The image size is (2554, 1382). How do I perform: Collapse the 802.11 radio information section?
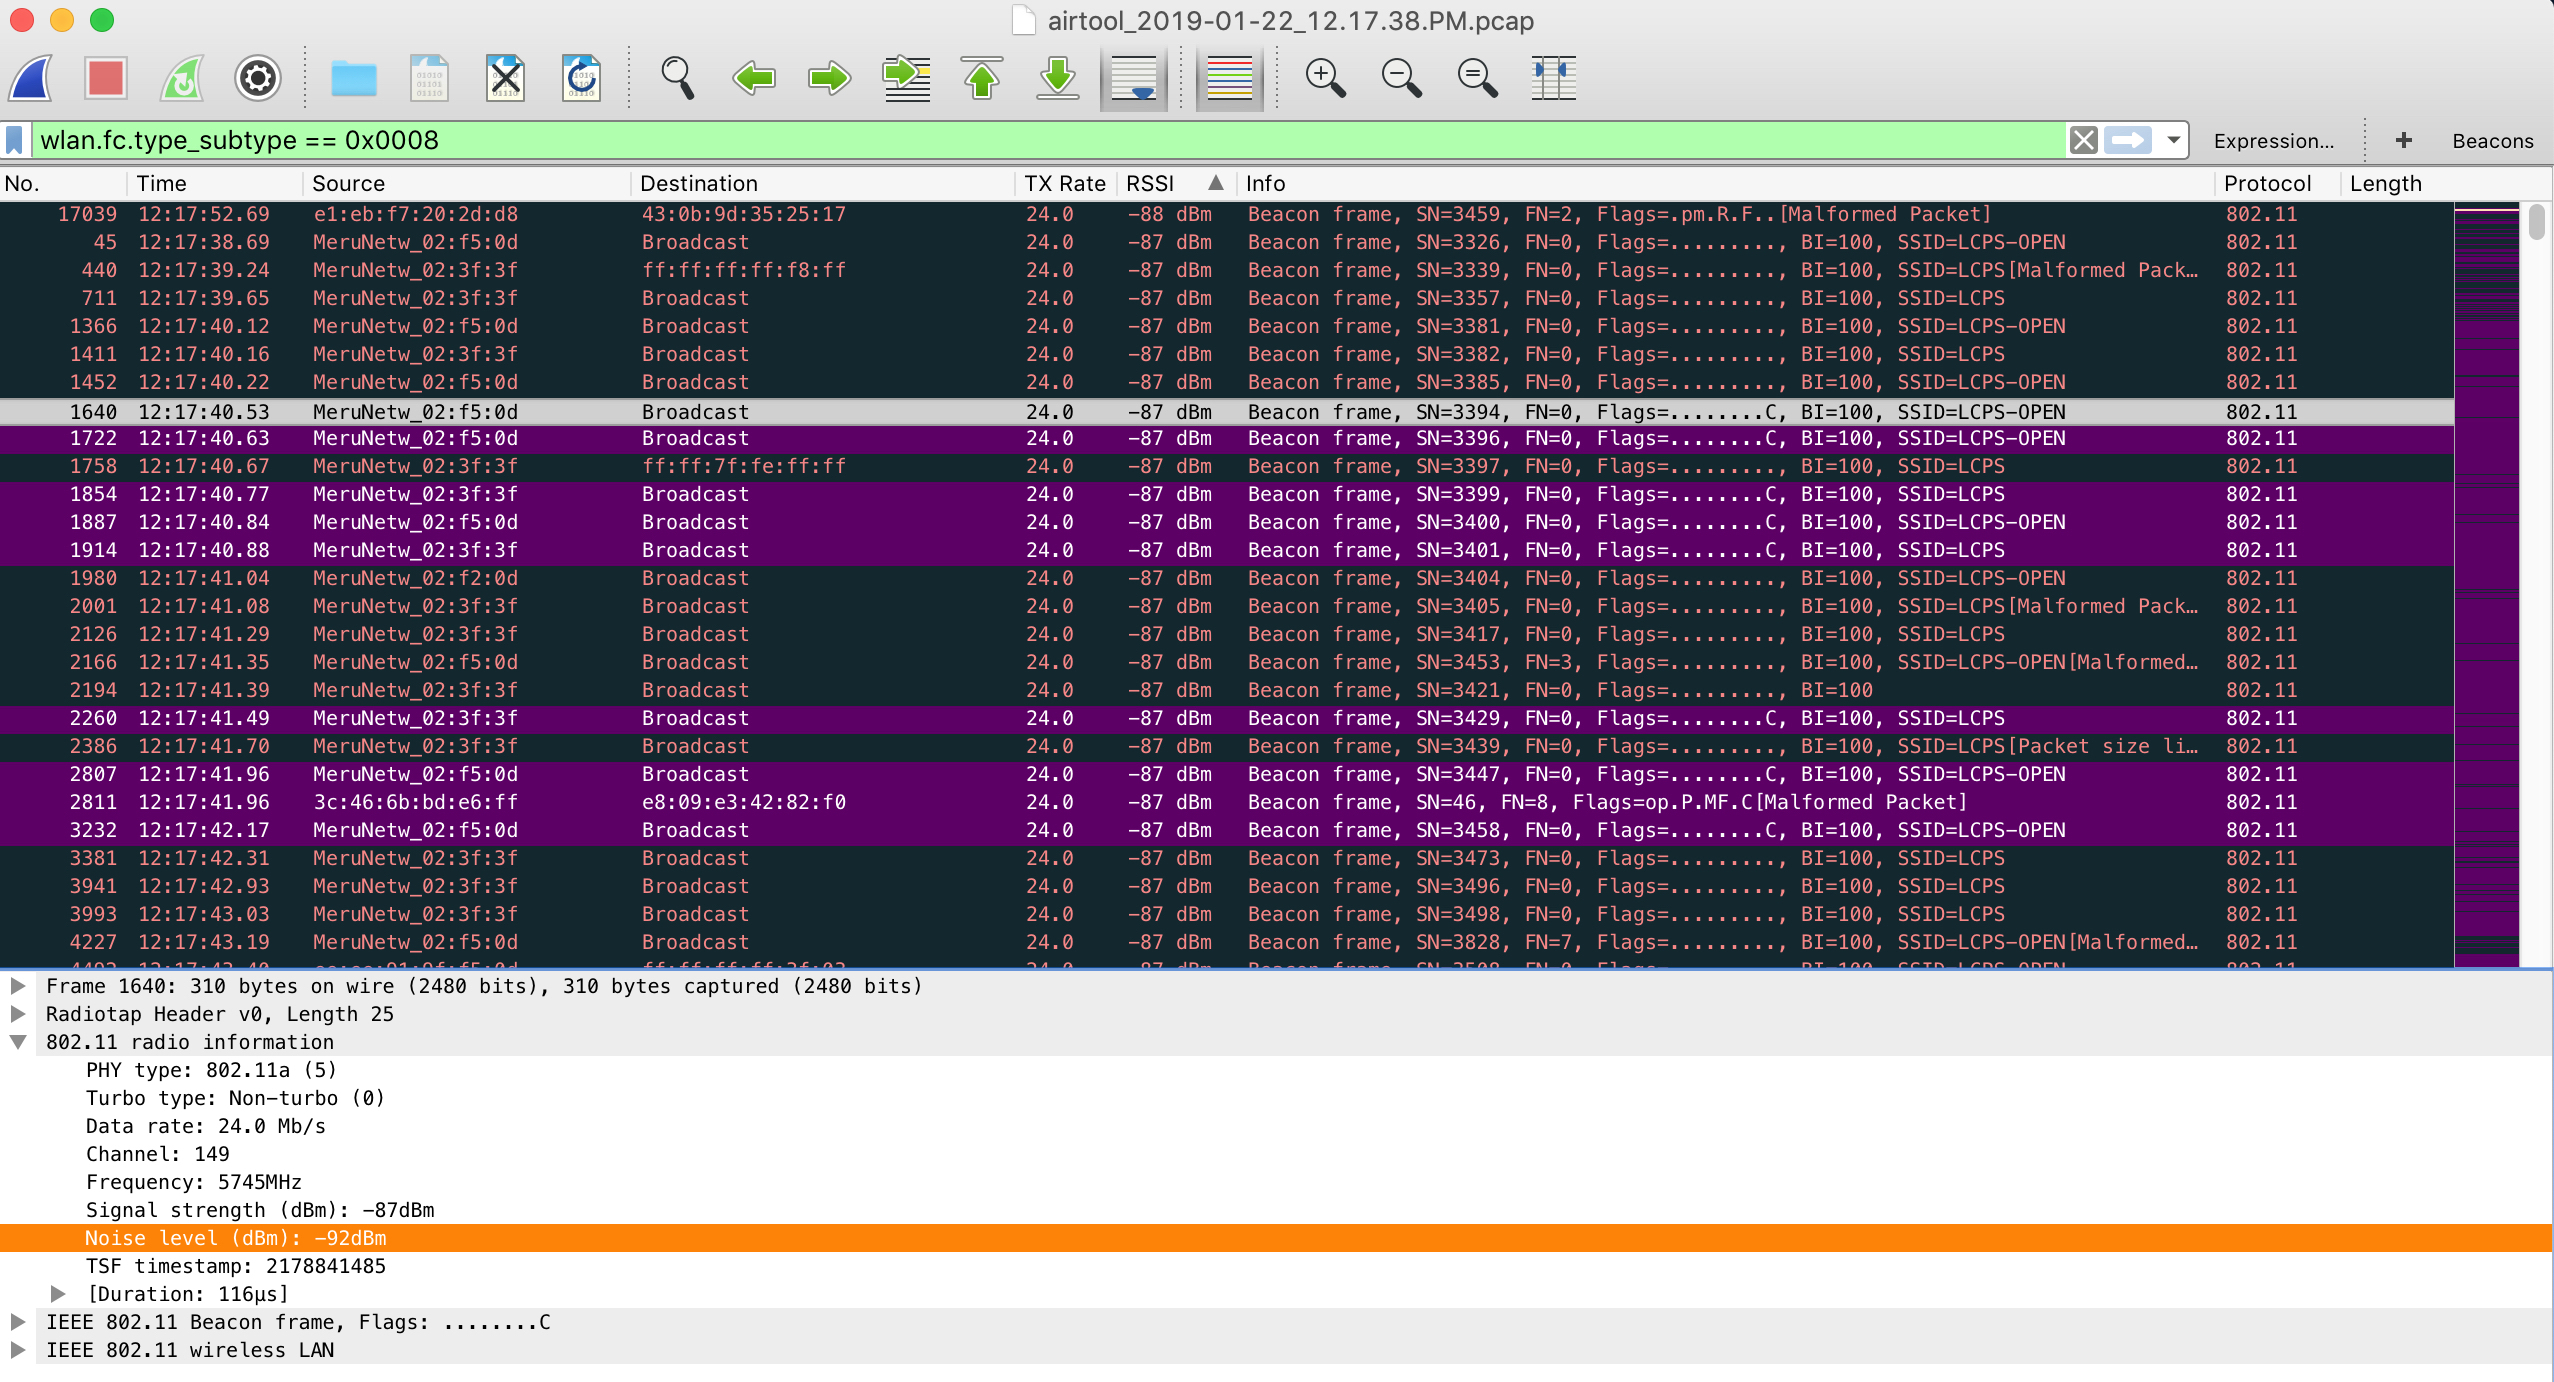[18, 1042]
